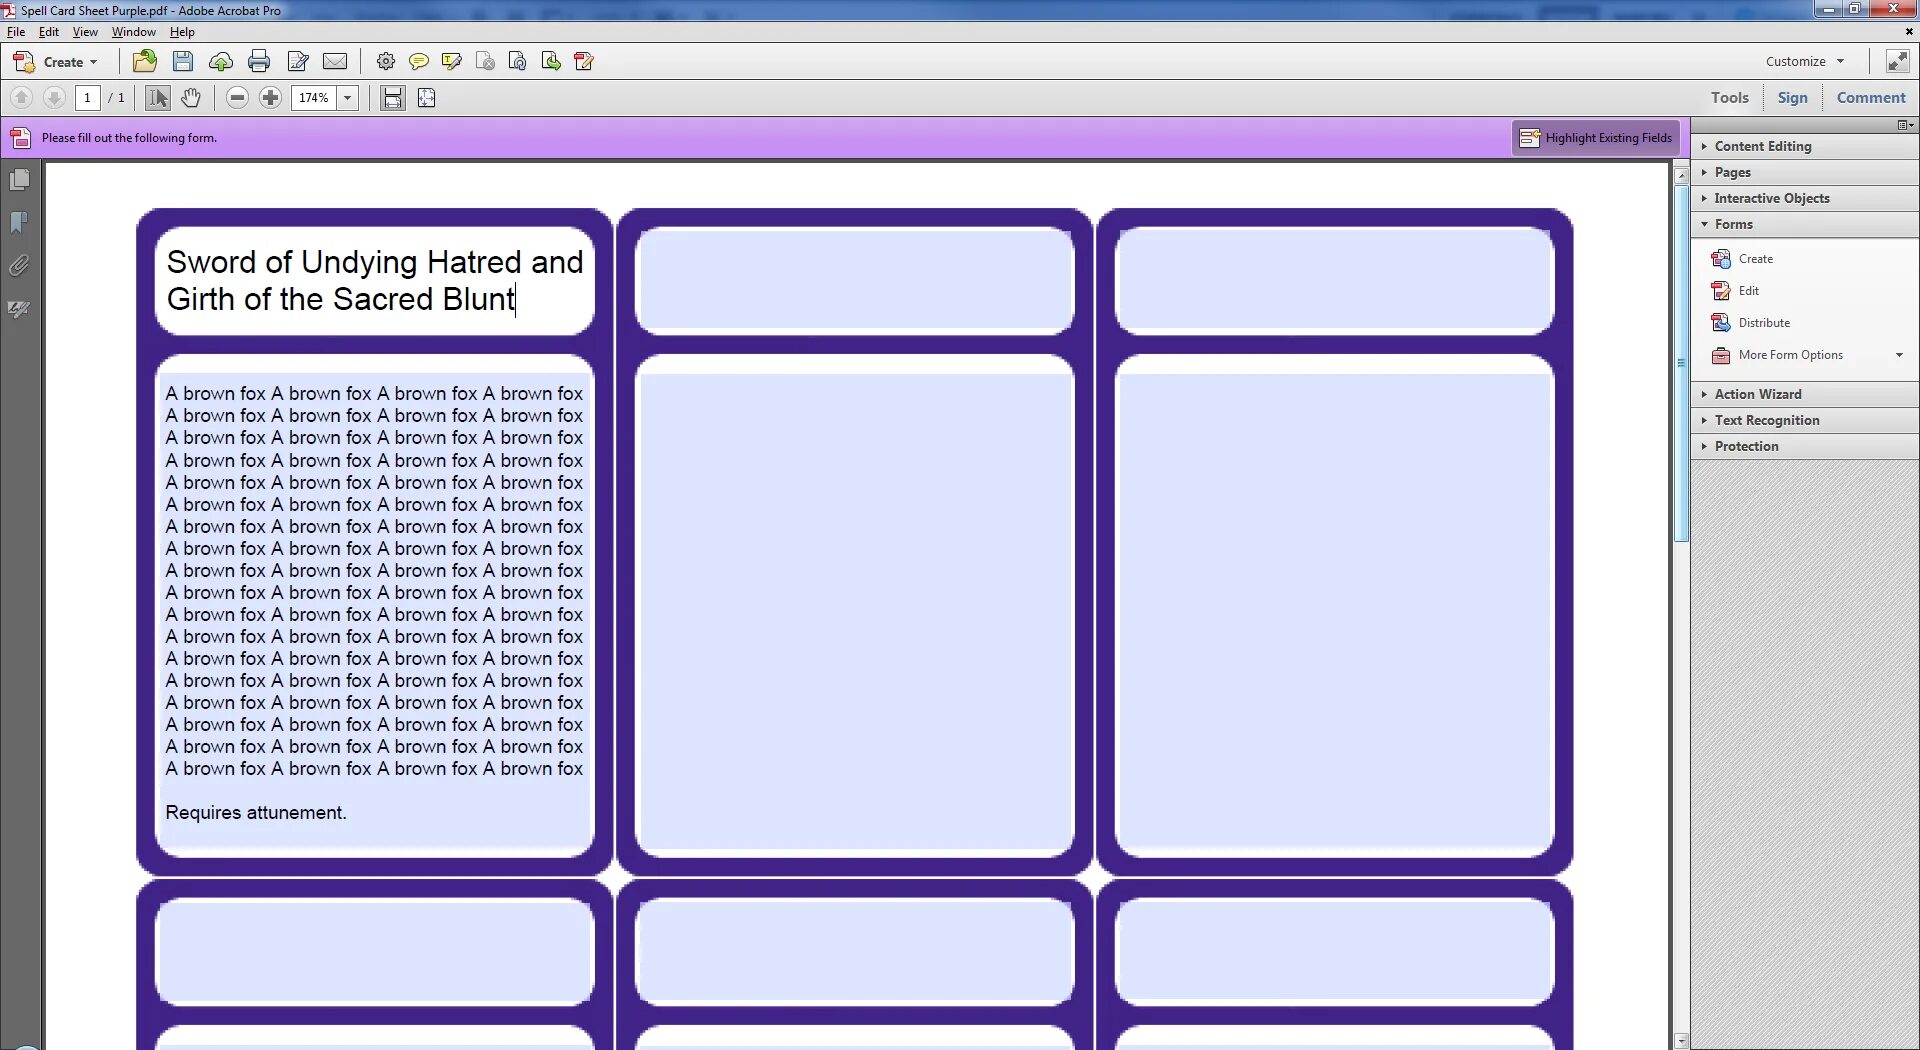Viewport: 1920px width, 1050px height.
Task: Switch to the Sign pane
Action: tap(1792, 98)
